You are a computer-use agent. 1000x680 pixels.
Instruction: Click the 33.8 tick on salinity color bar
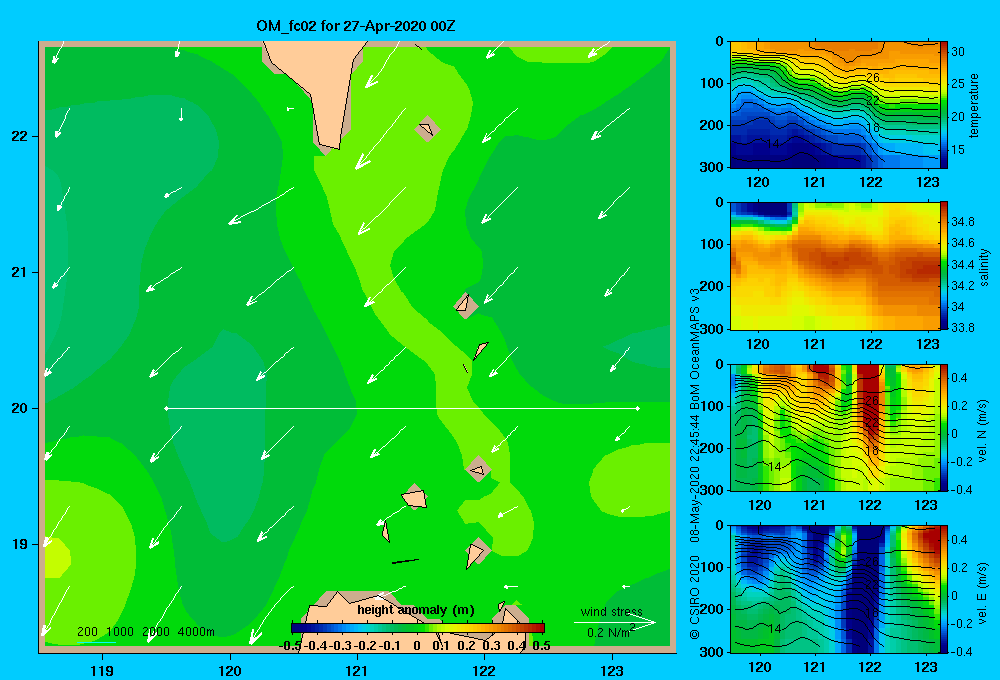coord(962,328)
